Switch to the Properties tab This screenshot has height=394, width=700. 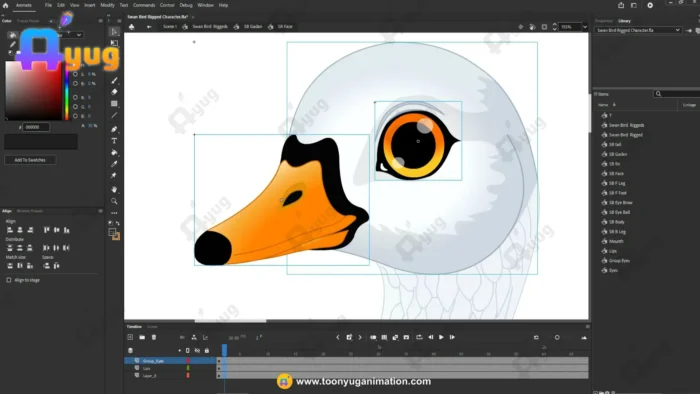[604, 21]
